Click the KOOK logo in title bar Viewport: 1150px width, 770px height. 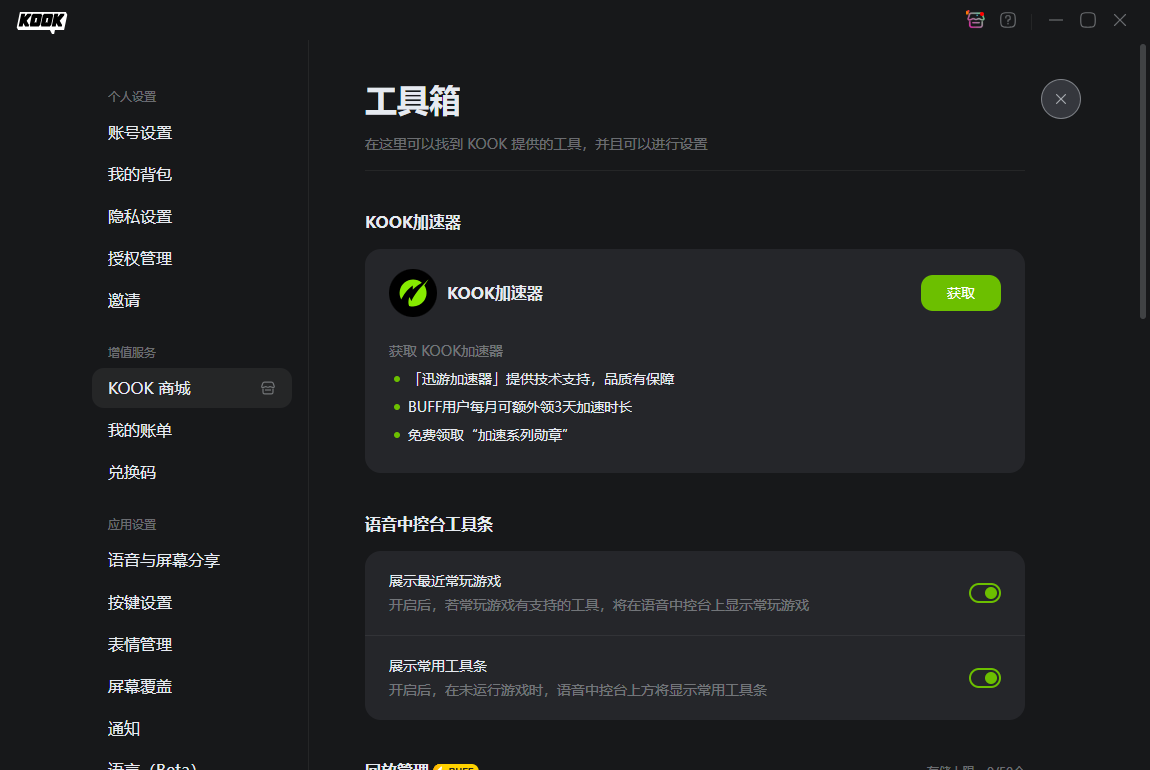pyautogui.click(x=42, y=22)
